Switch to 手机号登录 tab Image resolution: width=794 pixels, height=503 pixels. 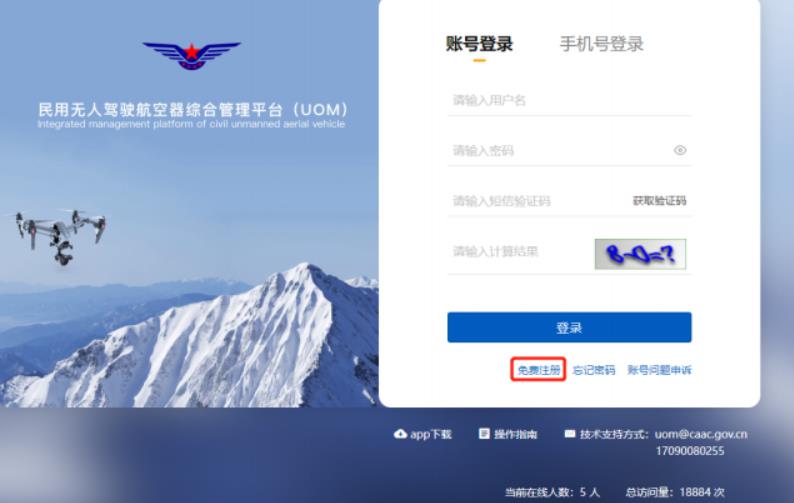602,44
